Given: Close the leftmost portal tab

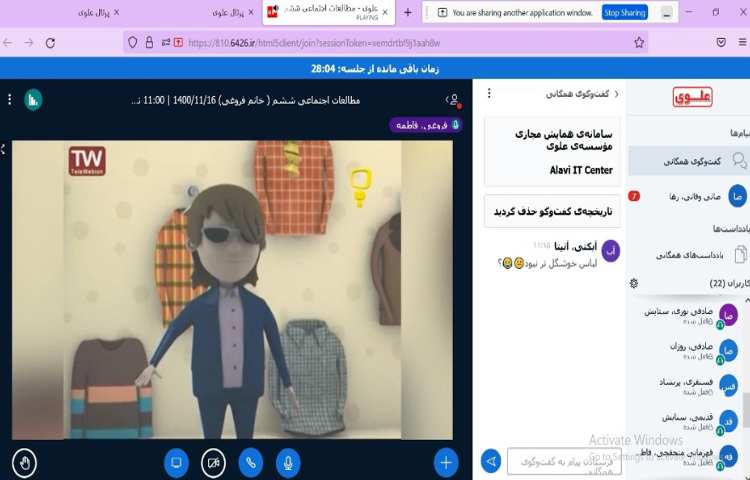Looking at the screenshot, I should pos(116,12).
